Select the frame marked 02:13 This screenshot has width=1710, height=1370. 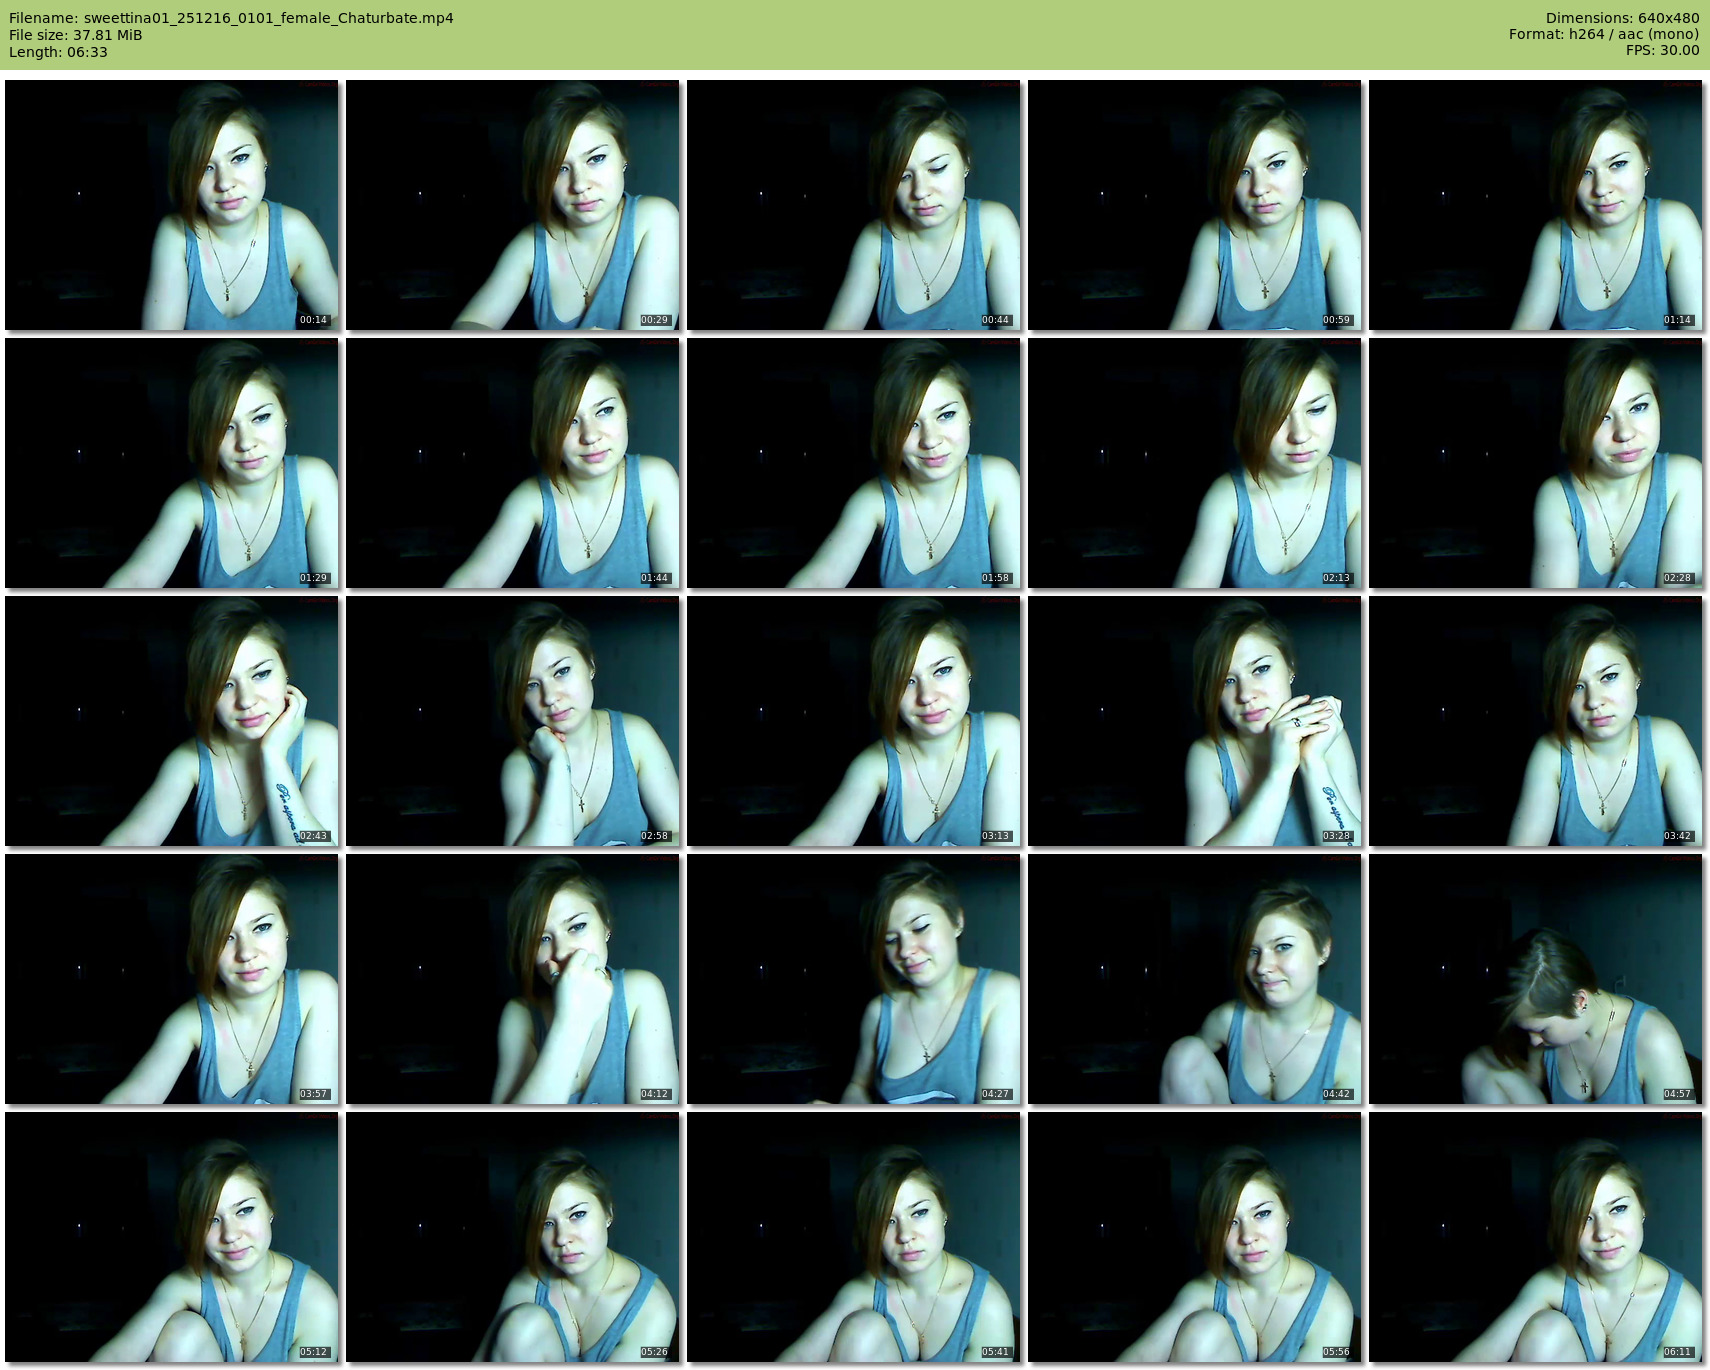pos(1195,463)
